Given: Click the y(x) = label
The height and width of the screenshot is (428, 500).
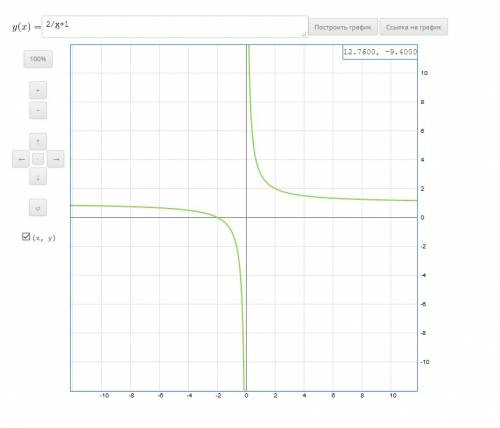Looking at the screenshot, I should click(26, 27).
